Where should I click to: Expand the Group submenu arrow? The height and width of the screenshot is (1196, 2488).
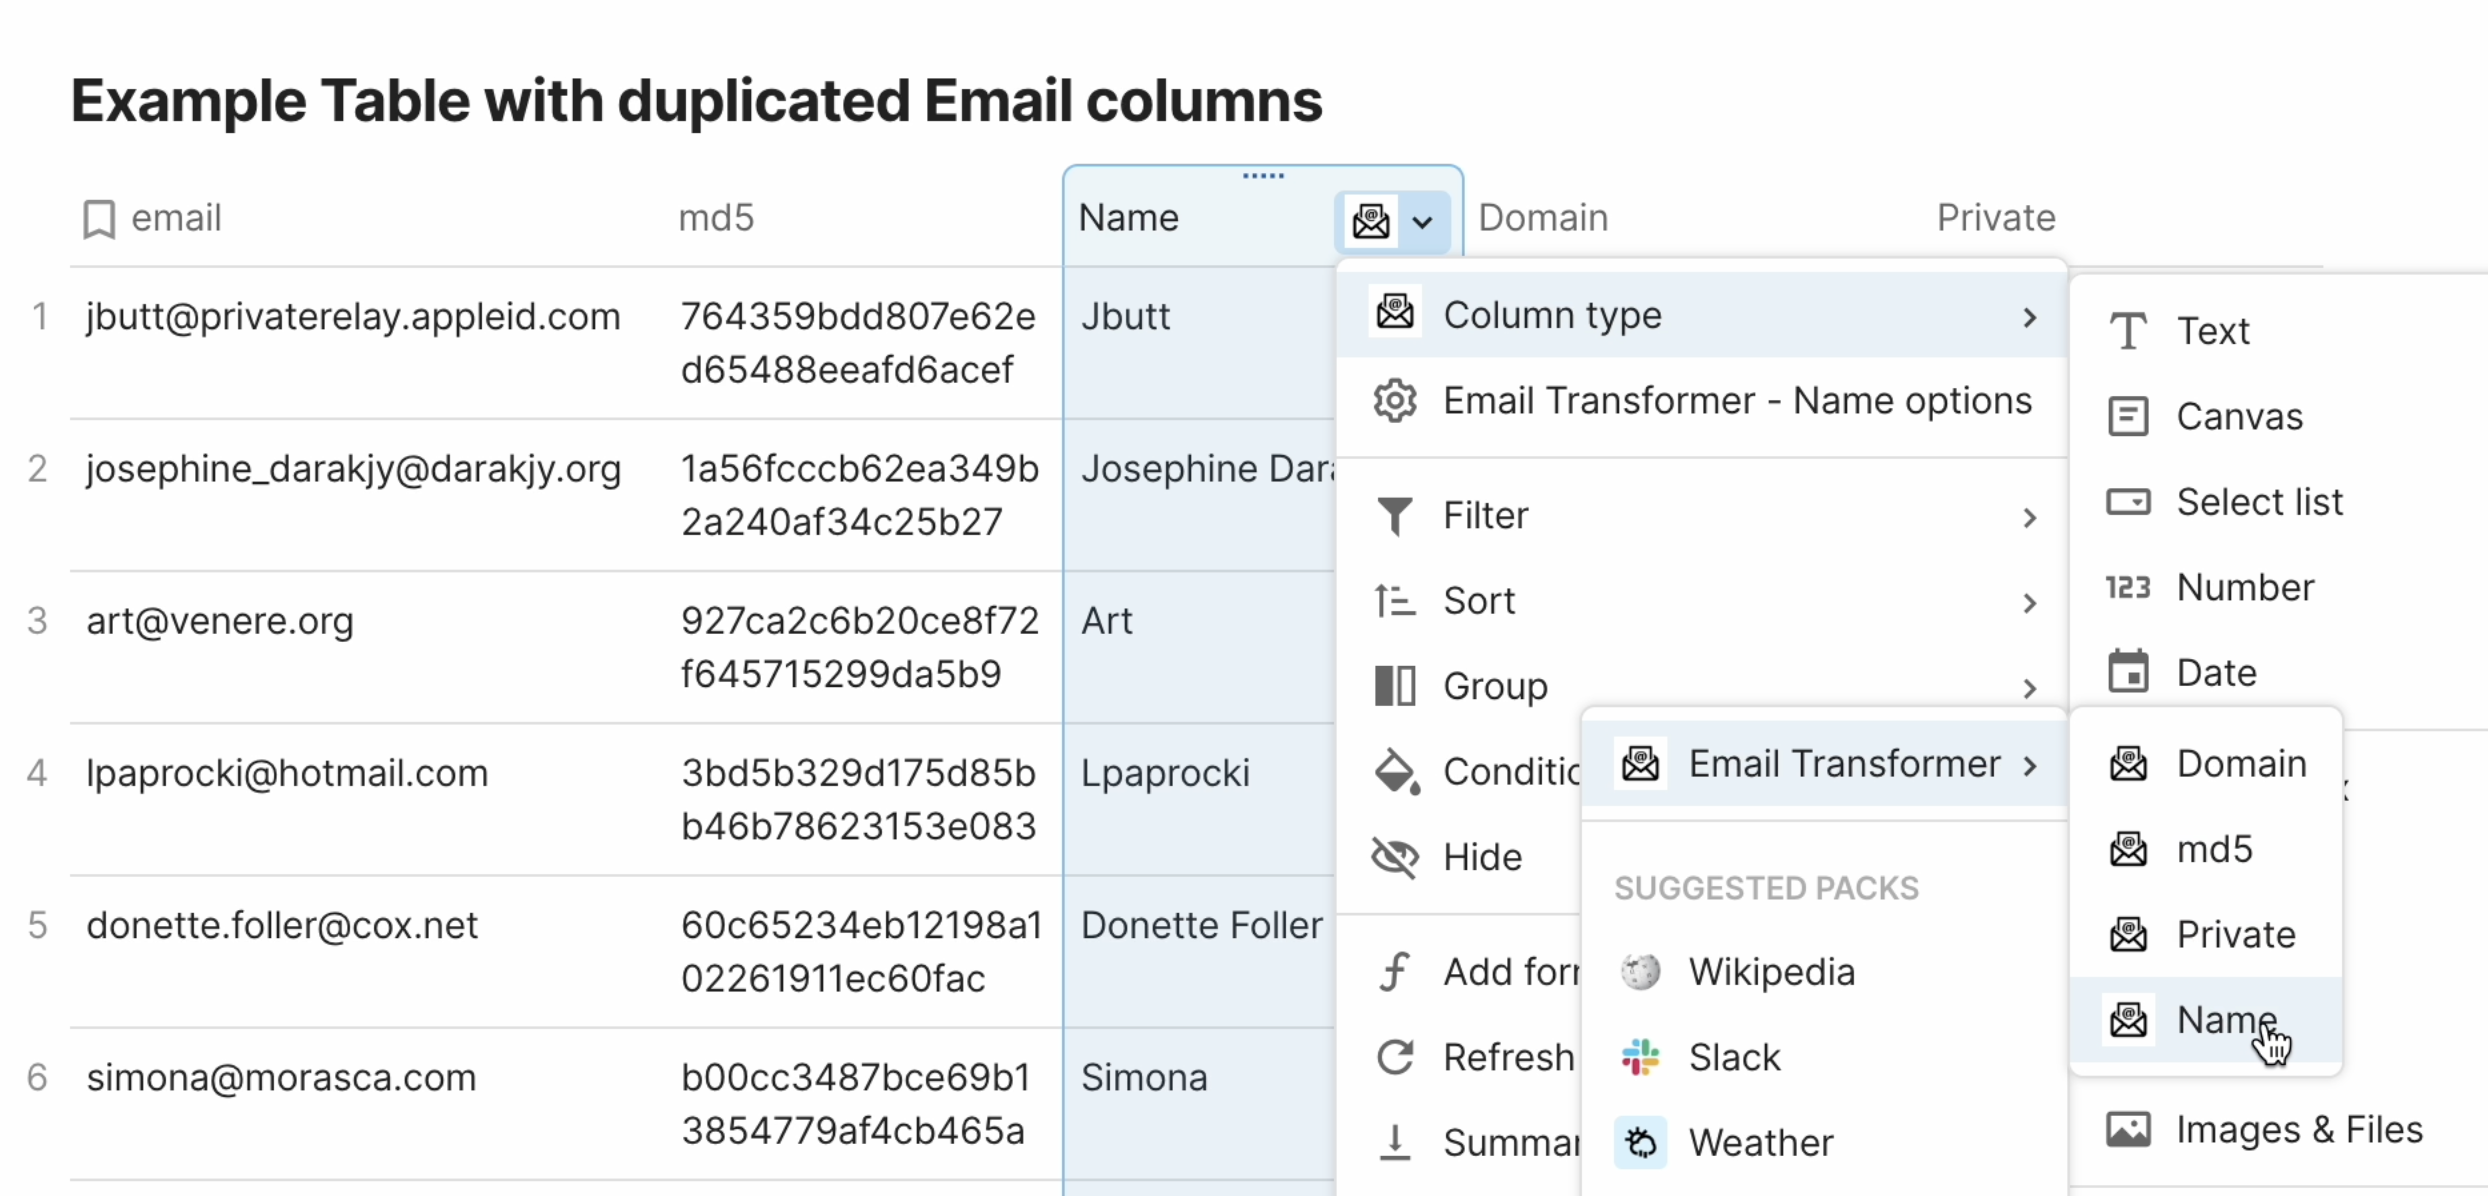[2029, 688]
